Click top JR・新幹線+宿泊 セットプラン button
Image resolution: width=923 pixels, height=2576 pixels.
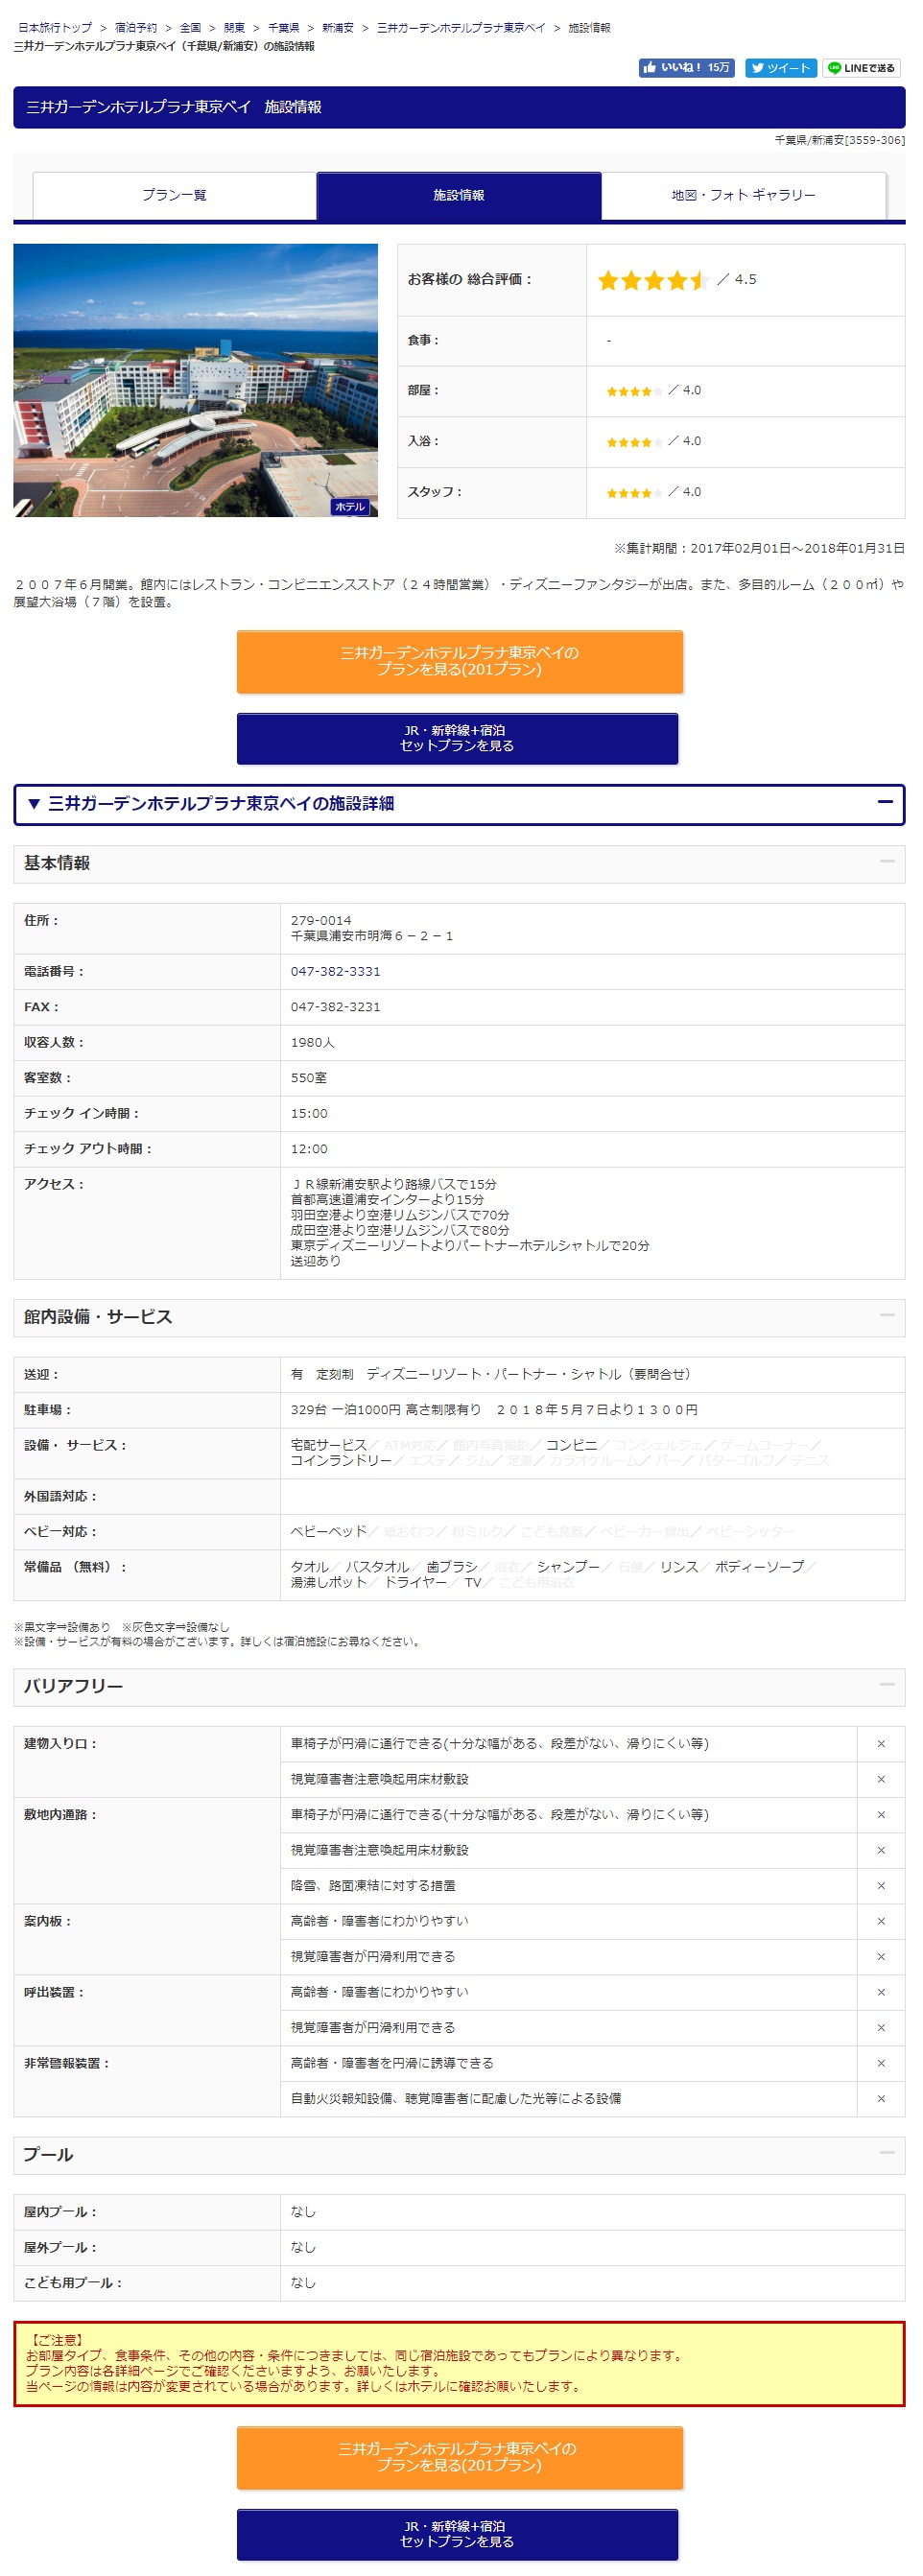(x=457, y=738)
